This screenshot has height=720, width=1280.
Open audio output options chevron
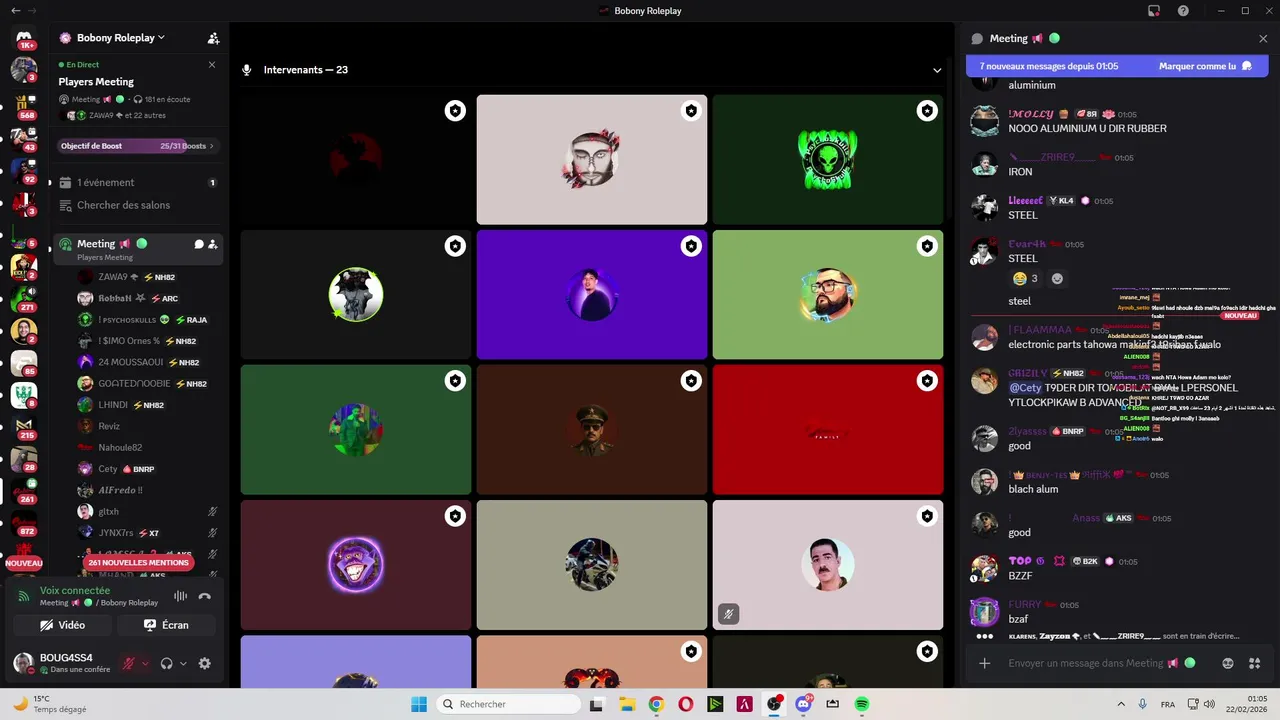[x=183, y=663]
